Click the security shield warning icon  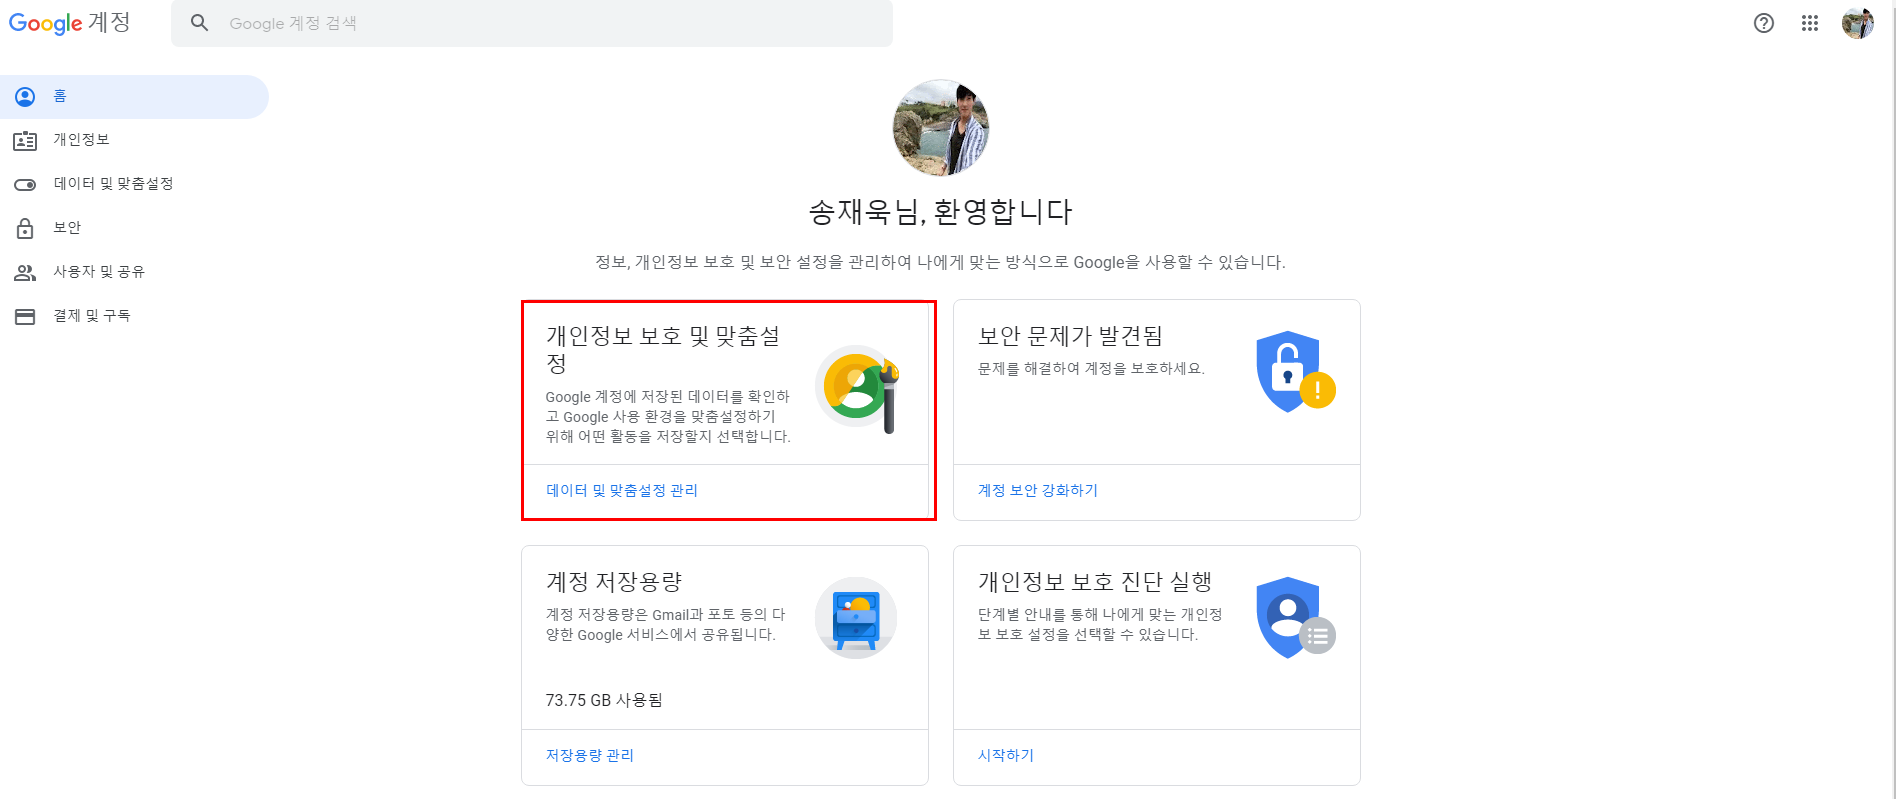1295,372
